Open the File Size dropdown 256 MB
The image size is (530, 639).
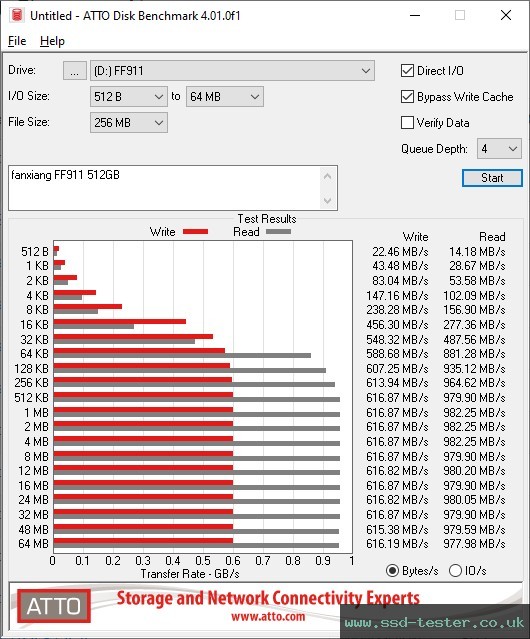coord(129,123)
